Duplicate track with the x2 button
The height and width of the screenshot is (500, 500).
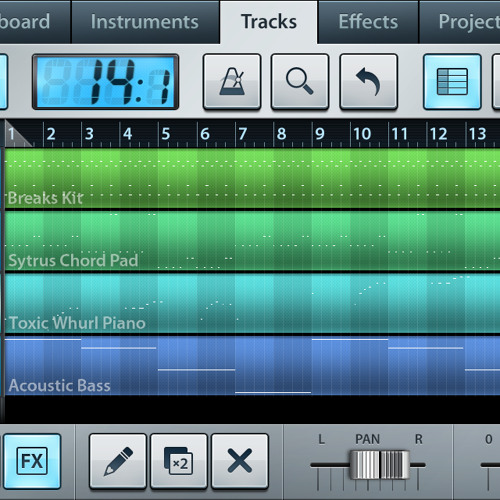179,461
